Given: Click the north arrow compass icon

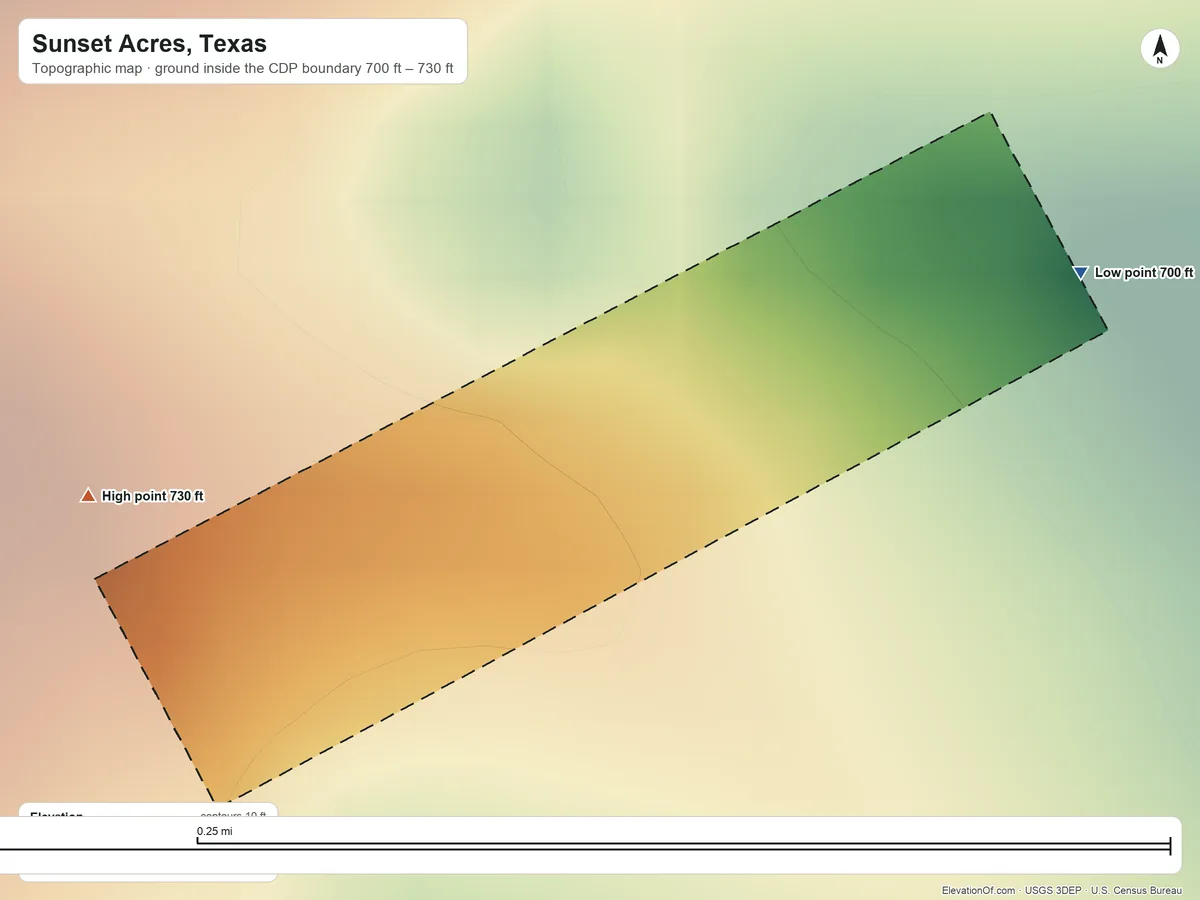Looking at the screenshot, I should tap(1159, 49).
